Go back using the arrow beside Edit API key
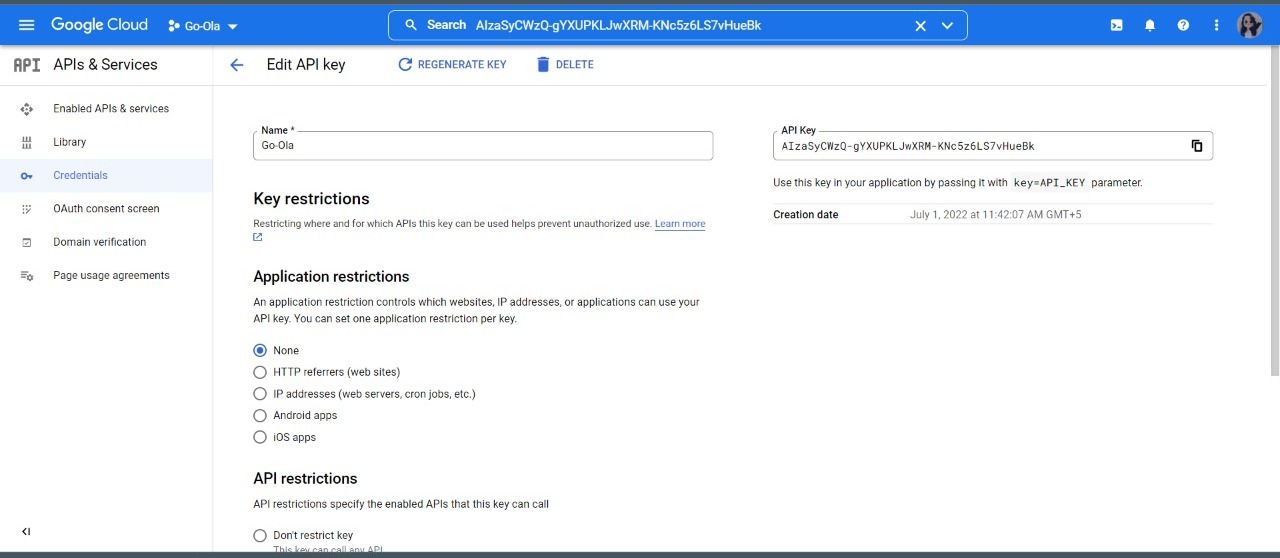The width and height of the screenshot is (1280, 558). pos(237,64)
